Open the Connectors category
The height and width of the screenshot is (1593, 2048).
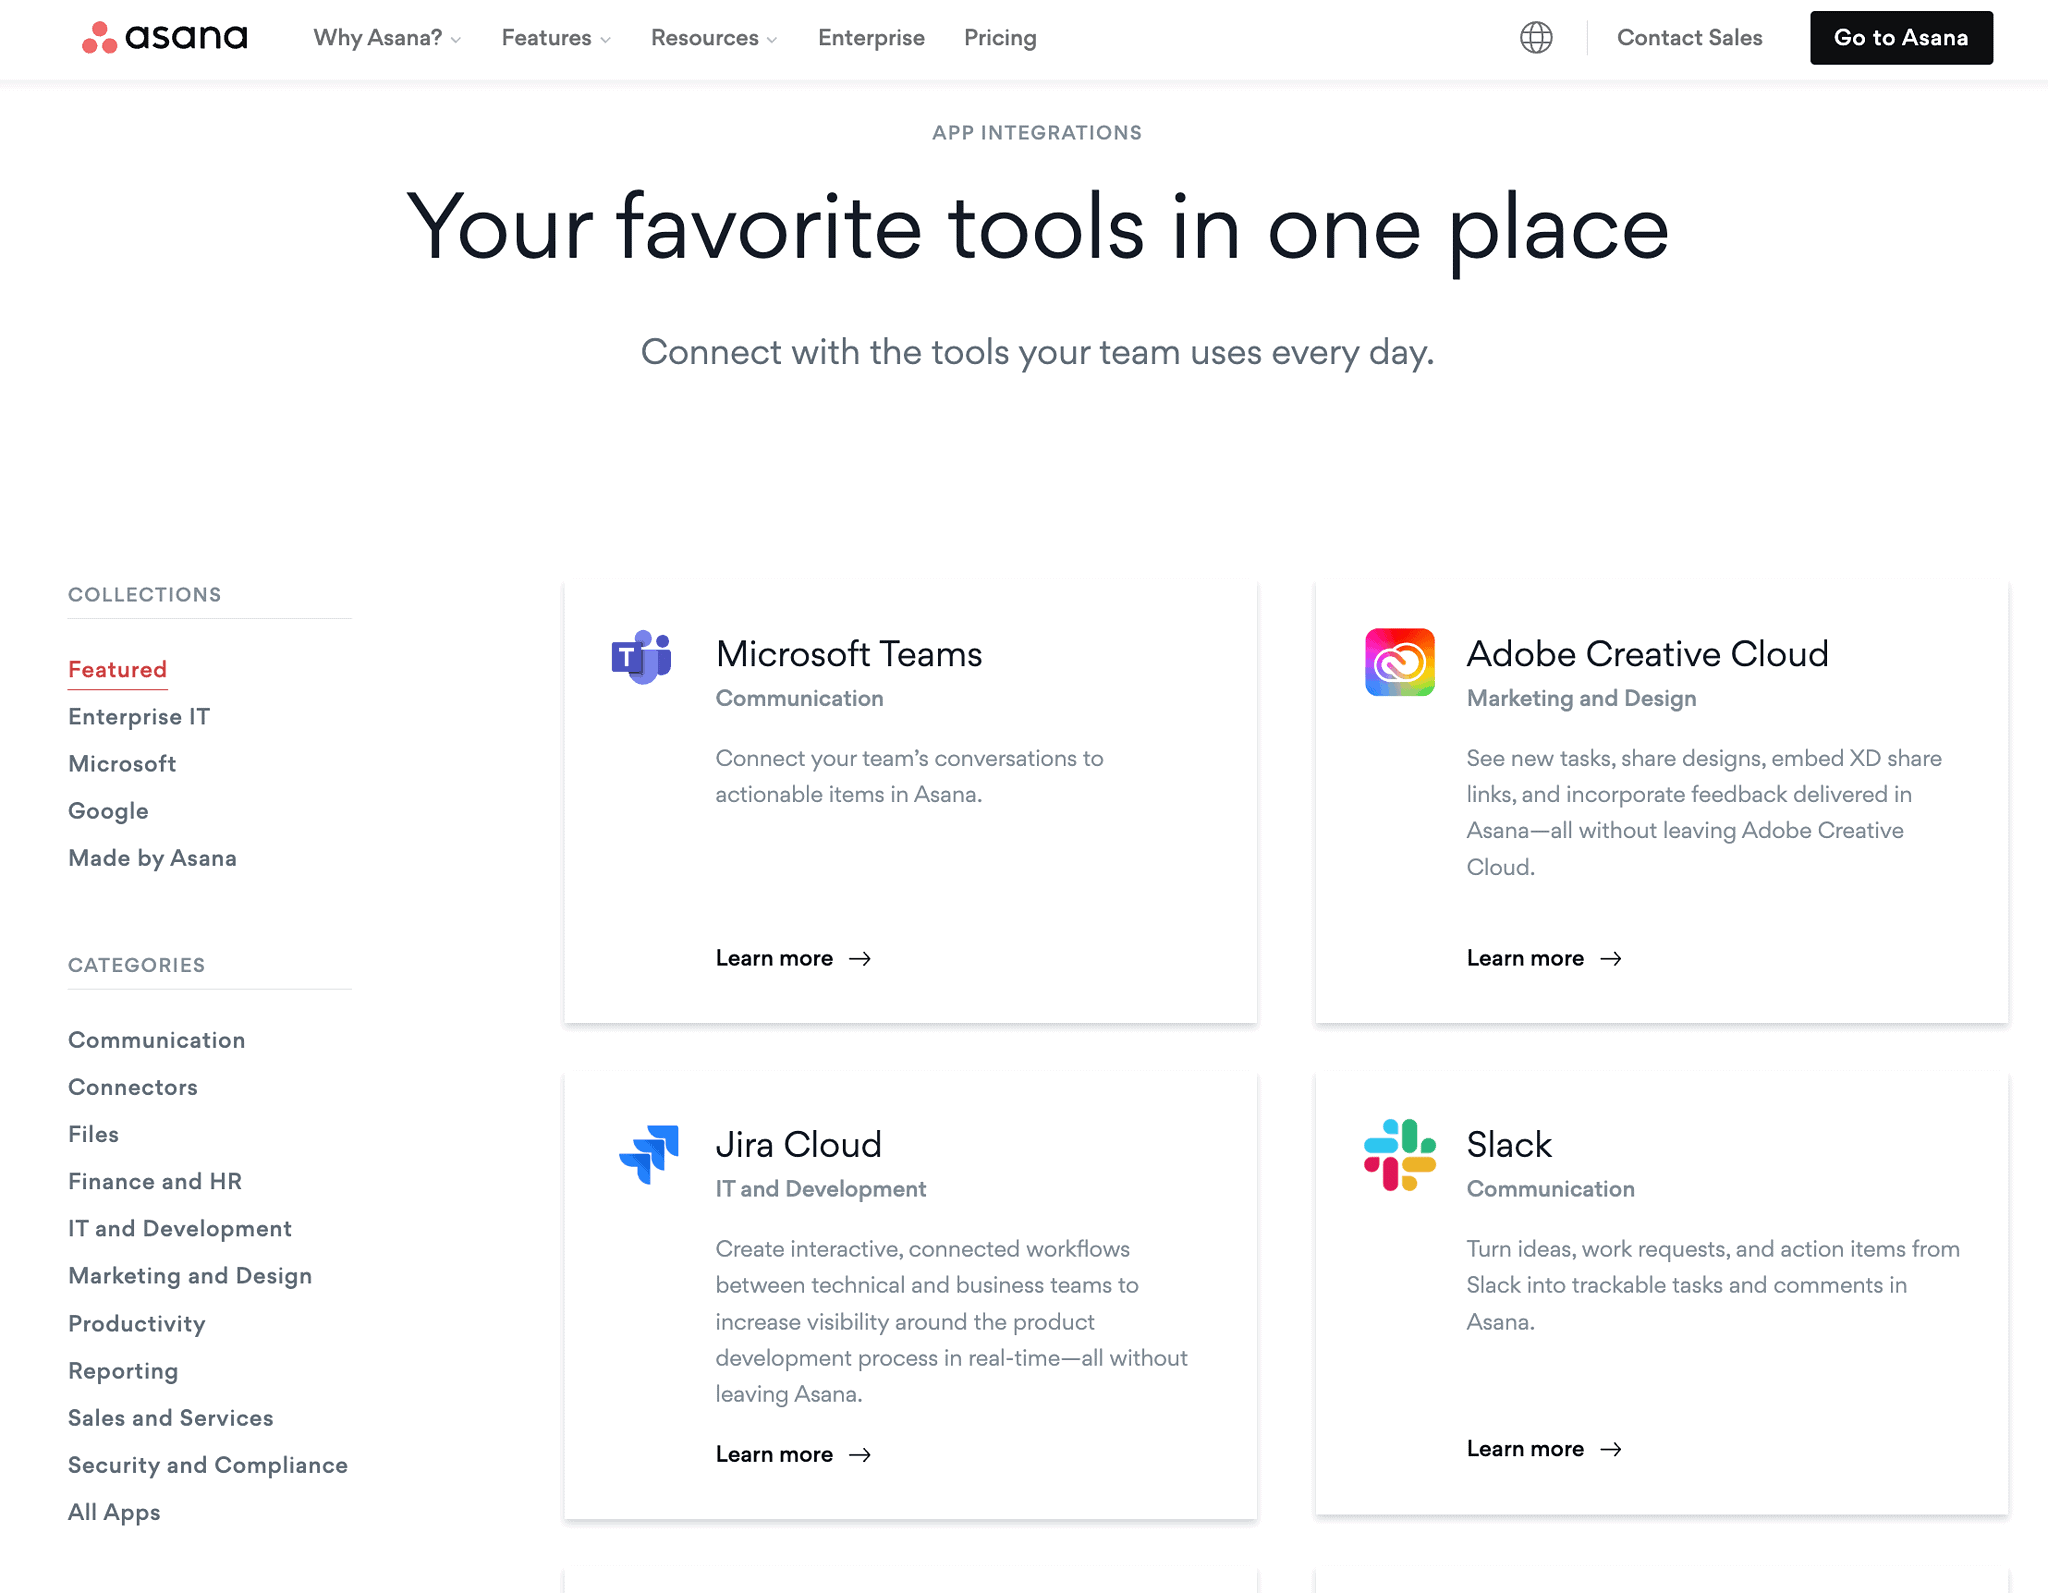tap(133, 1087)
